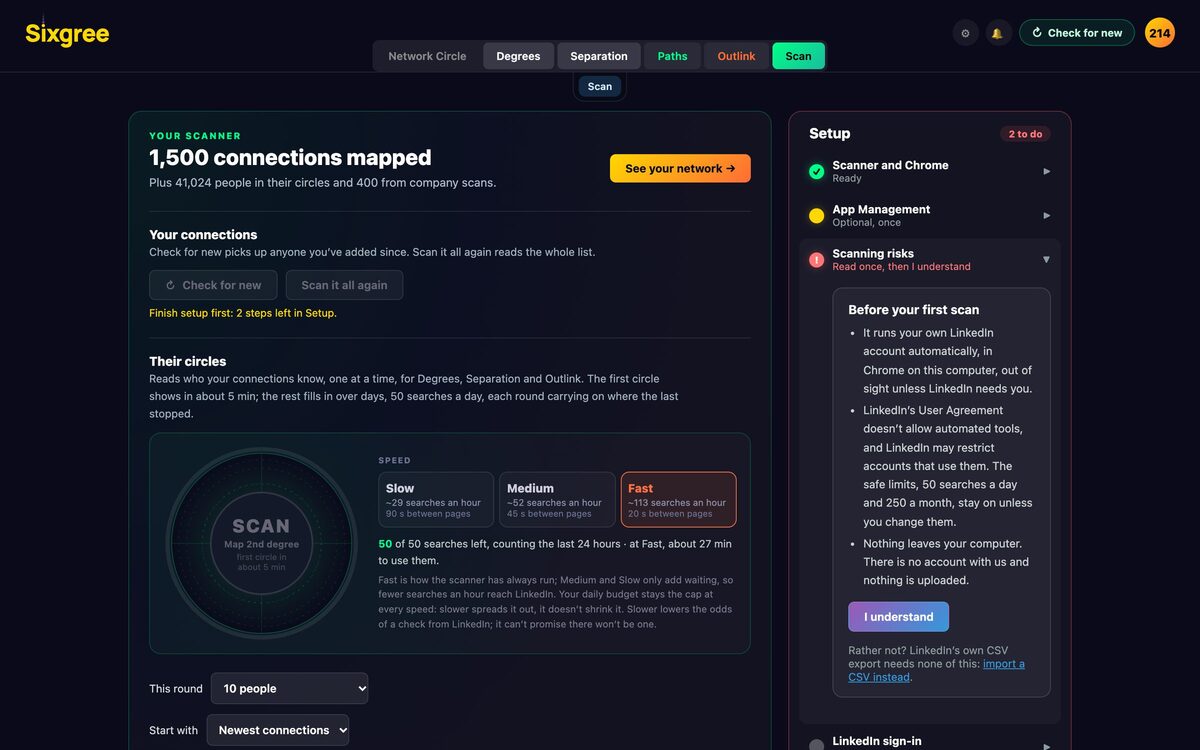Click the 214 avatar badge
Screen dimensions: 1200x750
click(x=1160, y=33)
